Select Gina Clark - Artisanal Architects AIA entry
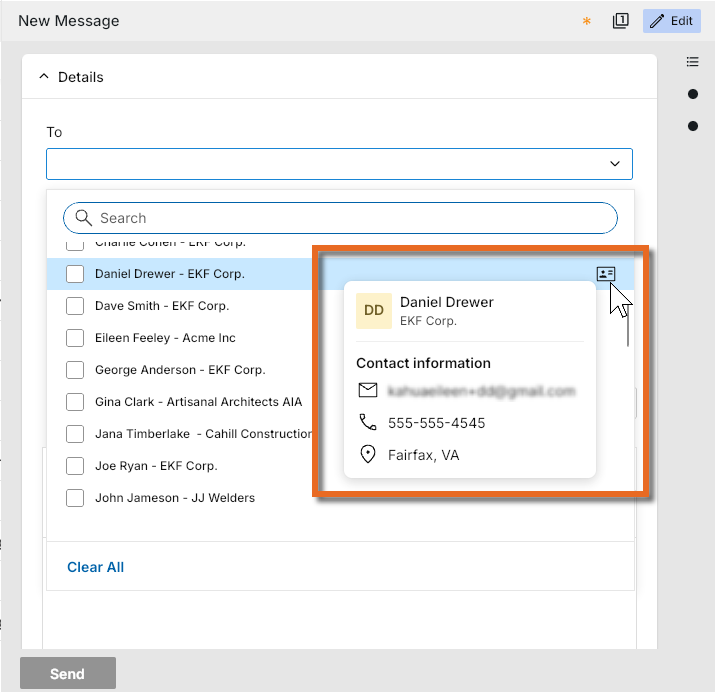The image size is (715, 692). point(198,402)
